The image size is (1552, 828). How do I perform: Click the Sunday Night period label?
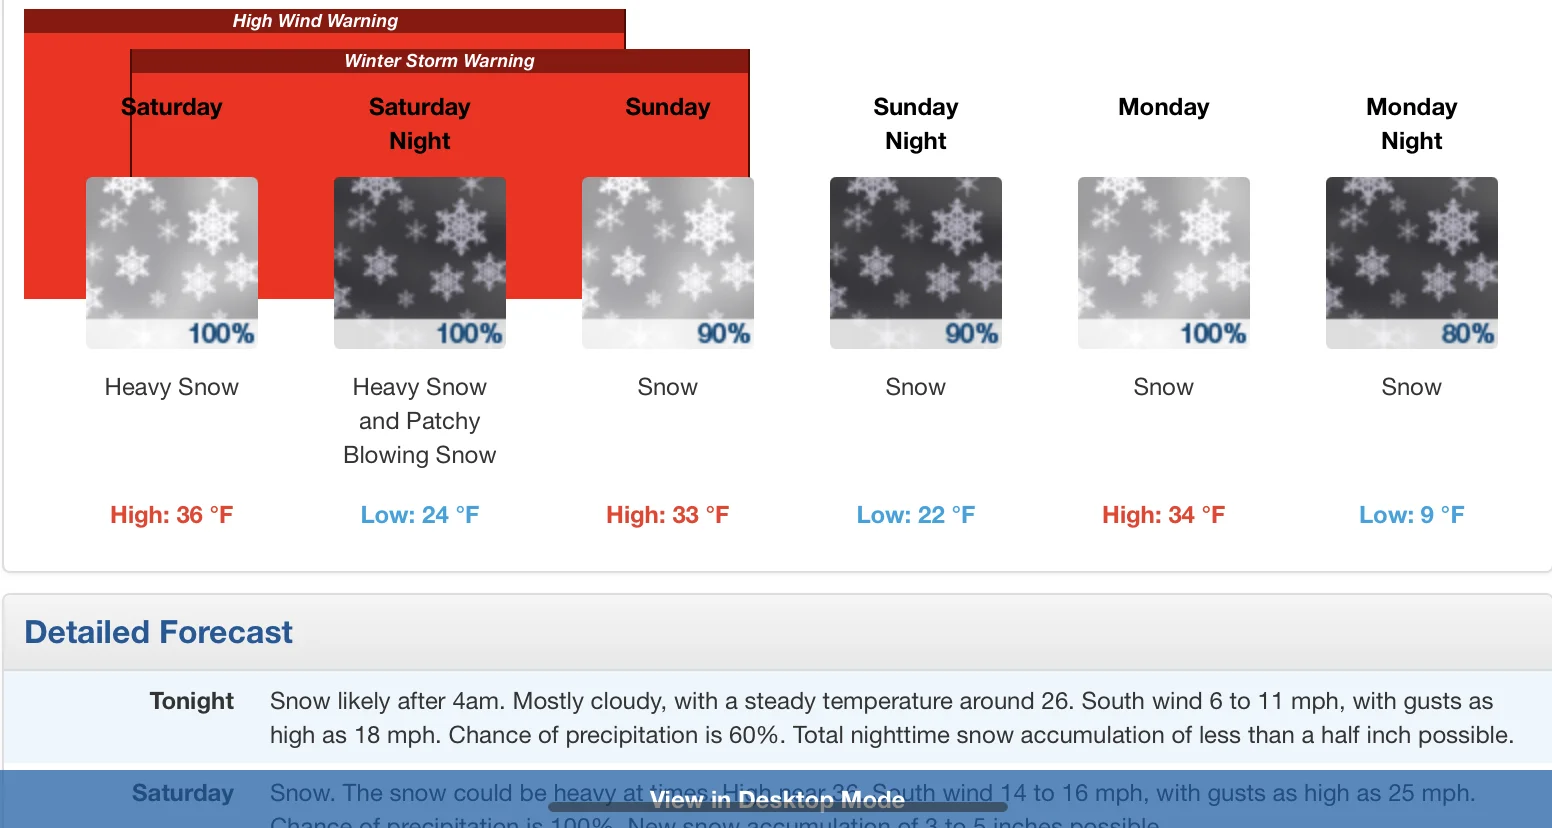tap(916, 124)
